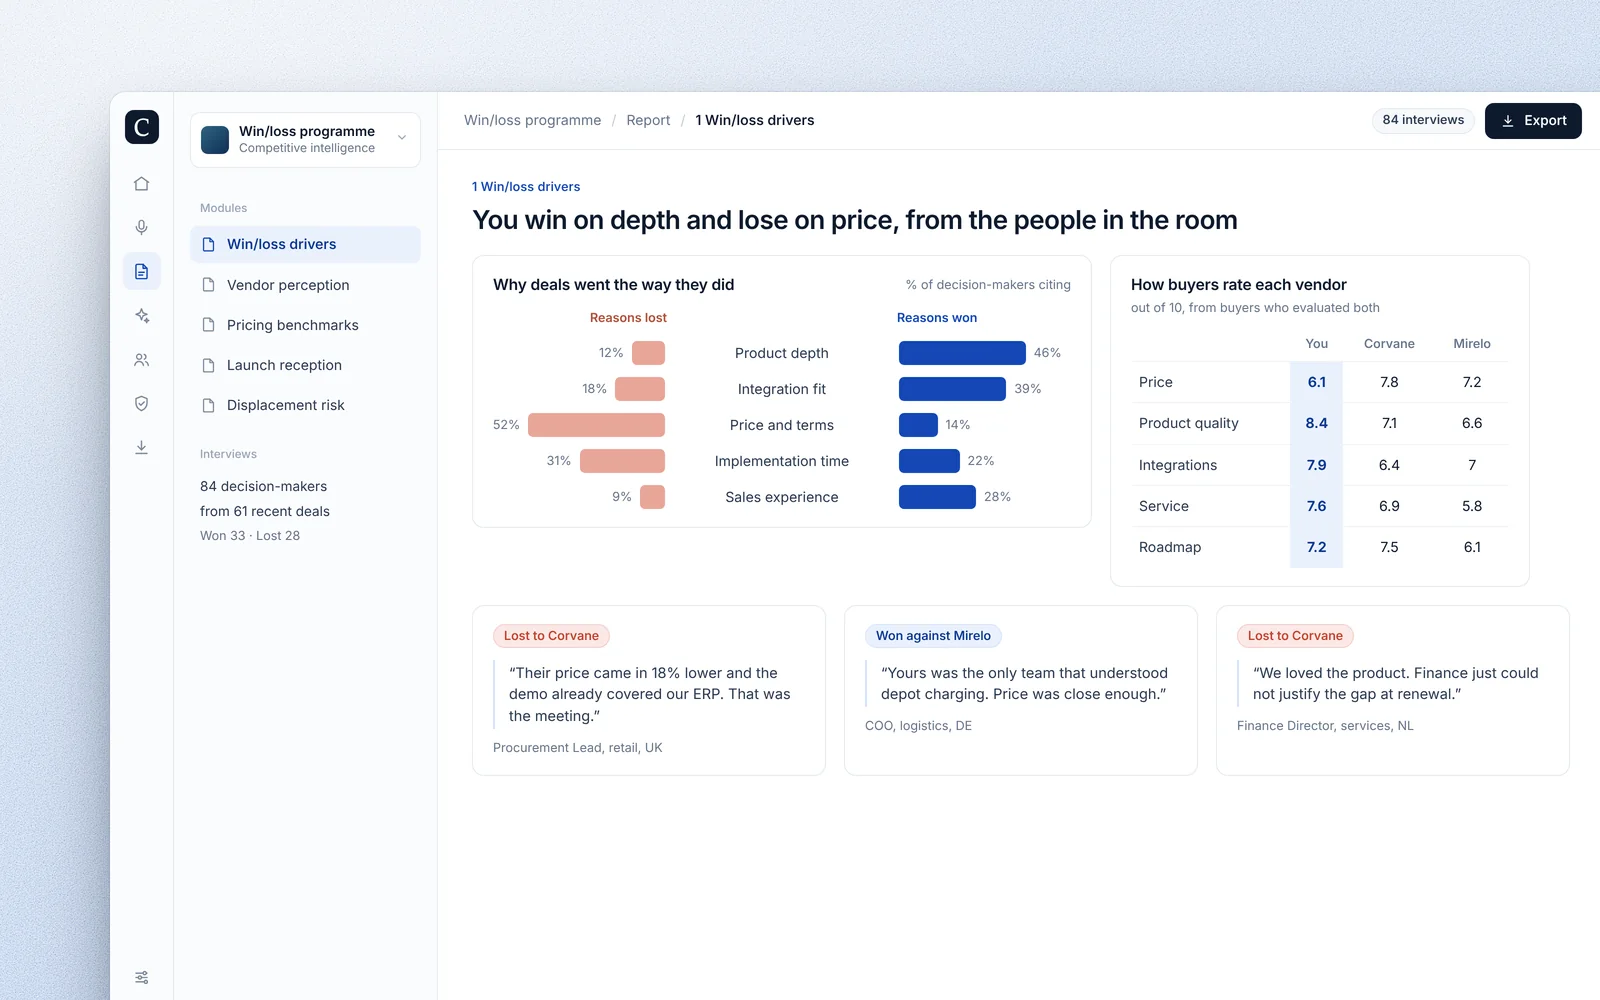Click the download icon in the rail
The image size is (1600, 1000).
click(x=142, y=447)
